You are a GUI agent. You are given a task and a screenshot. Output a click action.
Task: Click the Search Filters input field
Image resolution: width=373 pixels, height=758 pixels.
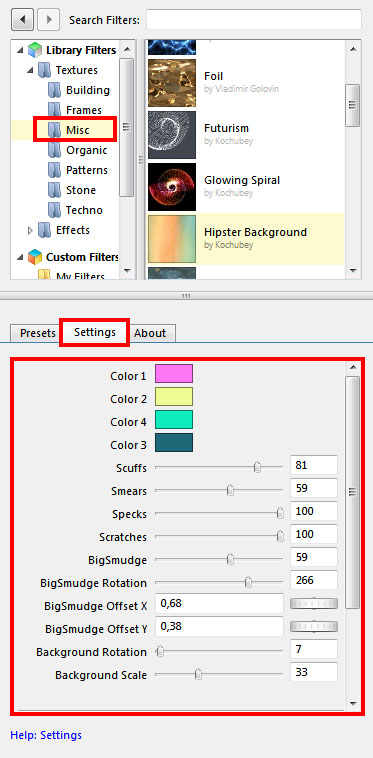pos(254,20)
